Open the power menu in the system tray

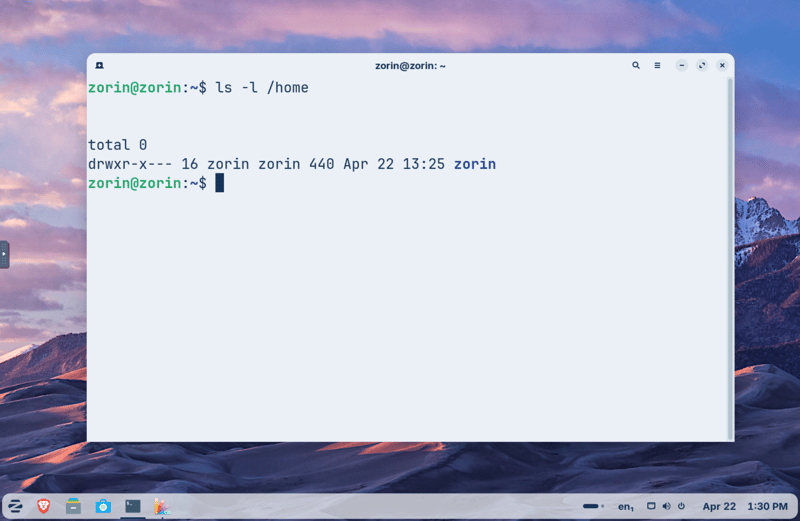(682, 506)
